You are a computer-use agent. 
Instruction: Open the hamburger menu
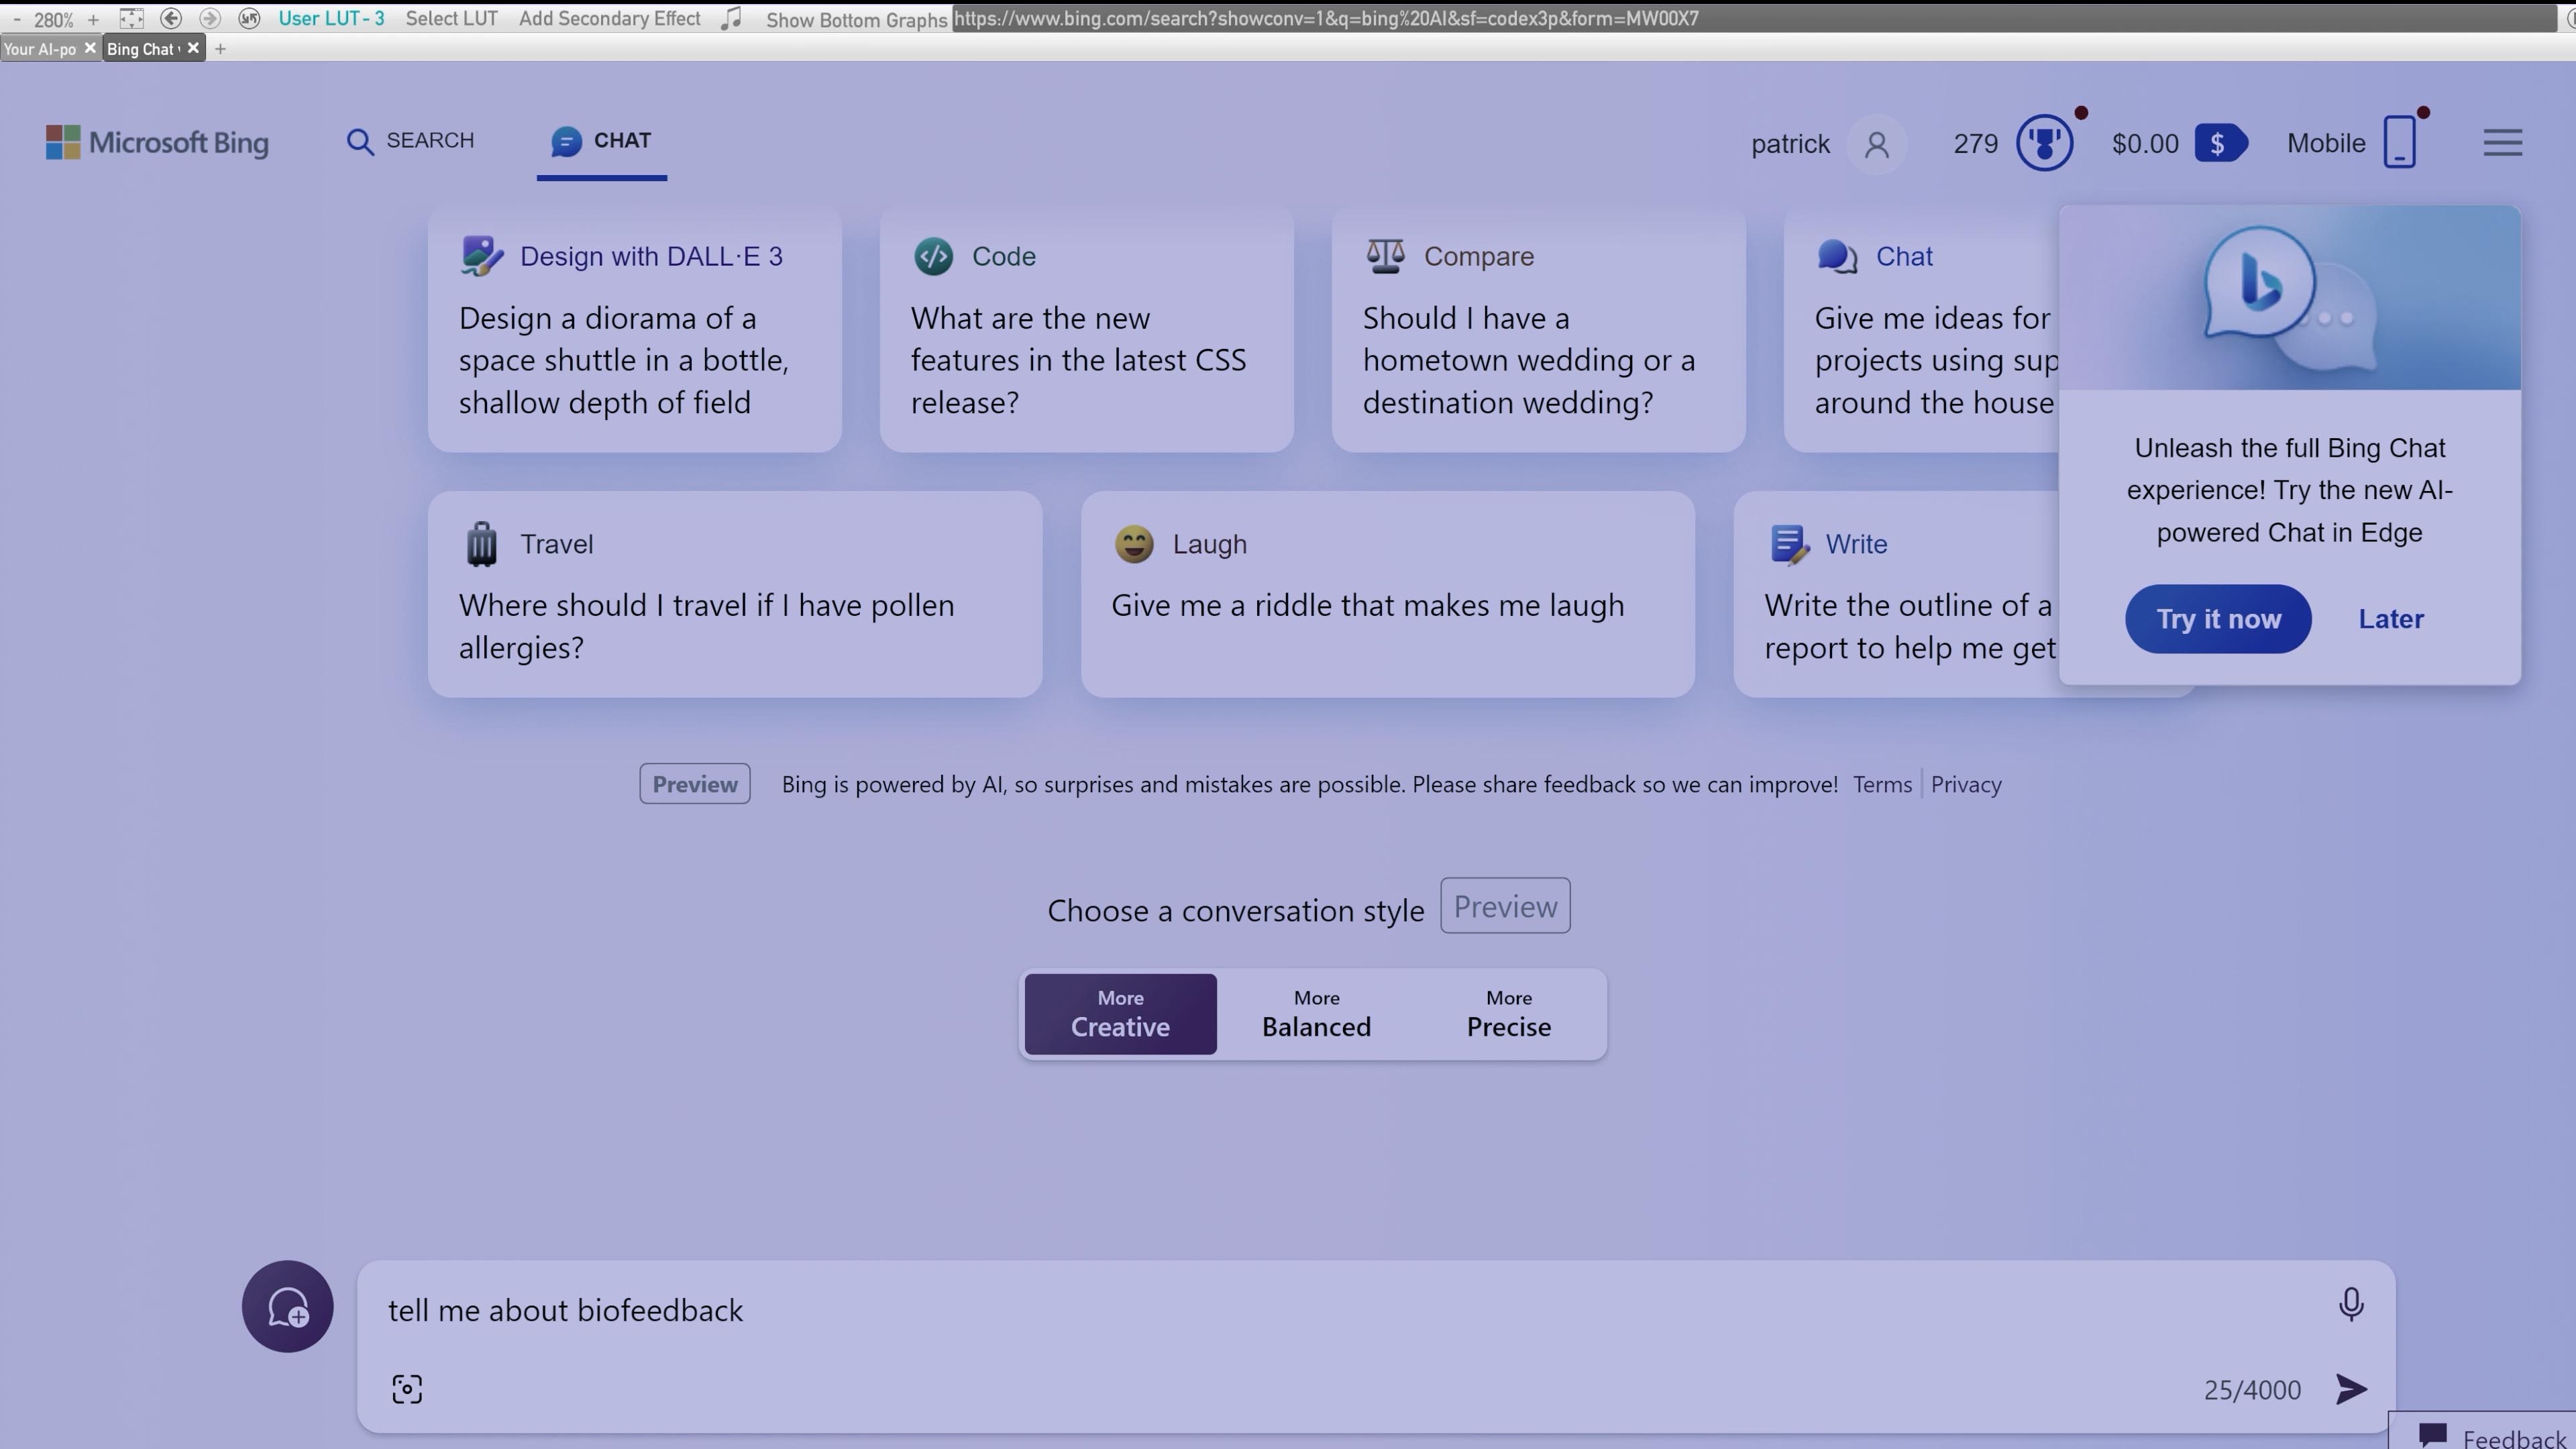click(x=2502, y=143)
